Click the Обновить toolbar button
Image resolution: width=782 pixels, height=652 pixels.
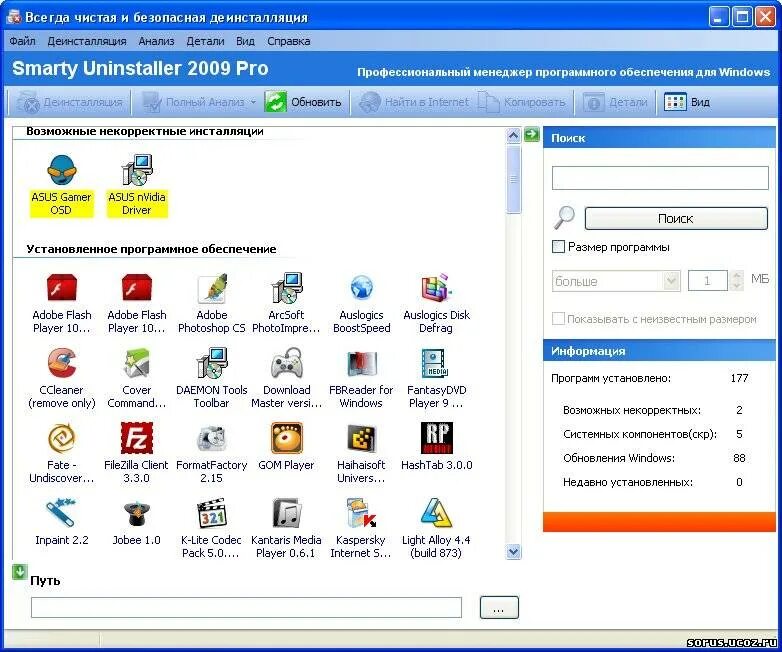tap(303, 102)
